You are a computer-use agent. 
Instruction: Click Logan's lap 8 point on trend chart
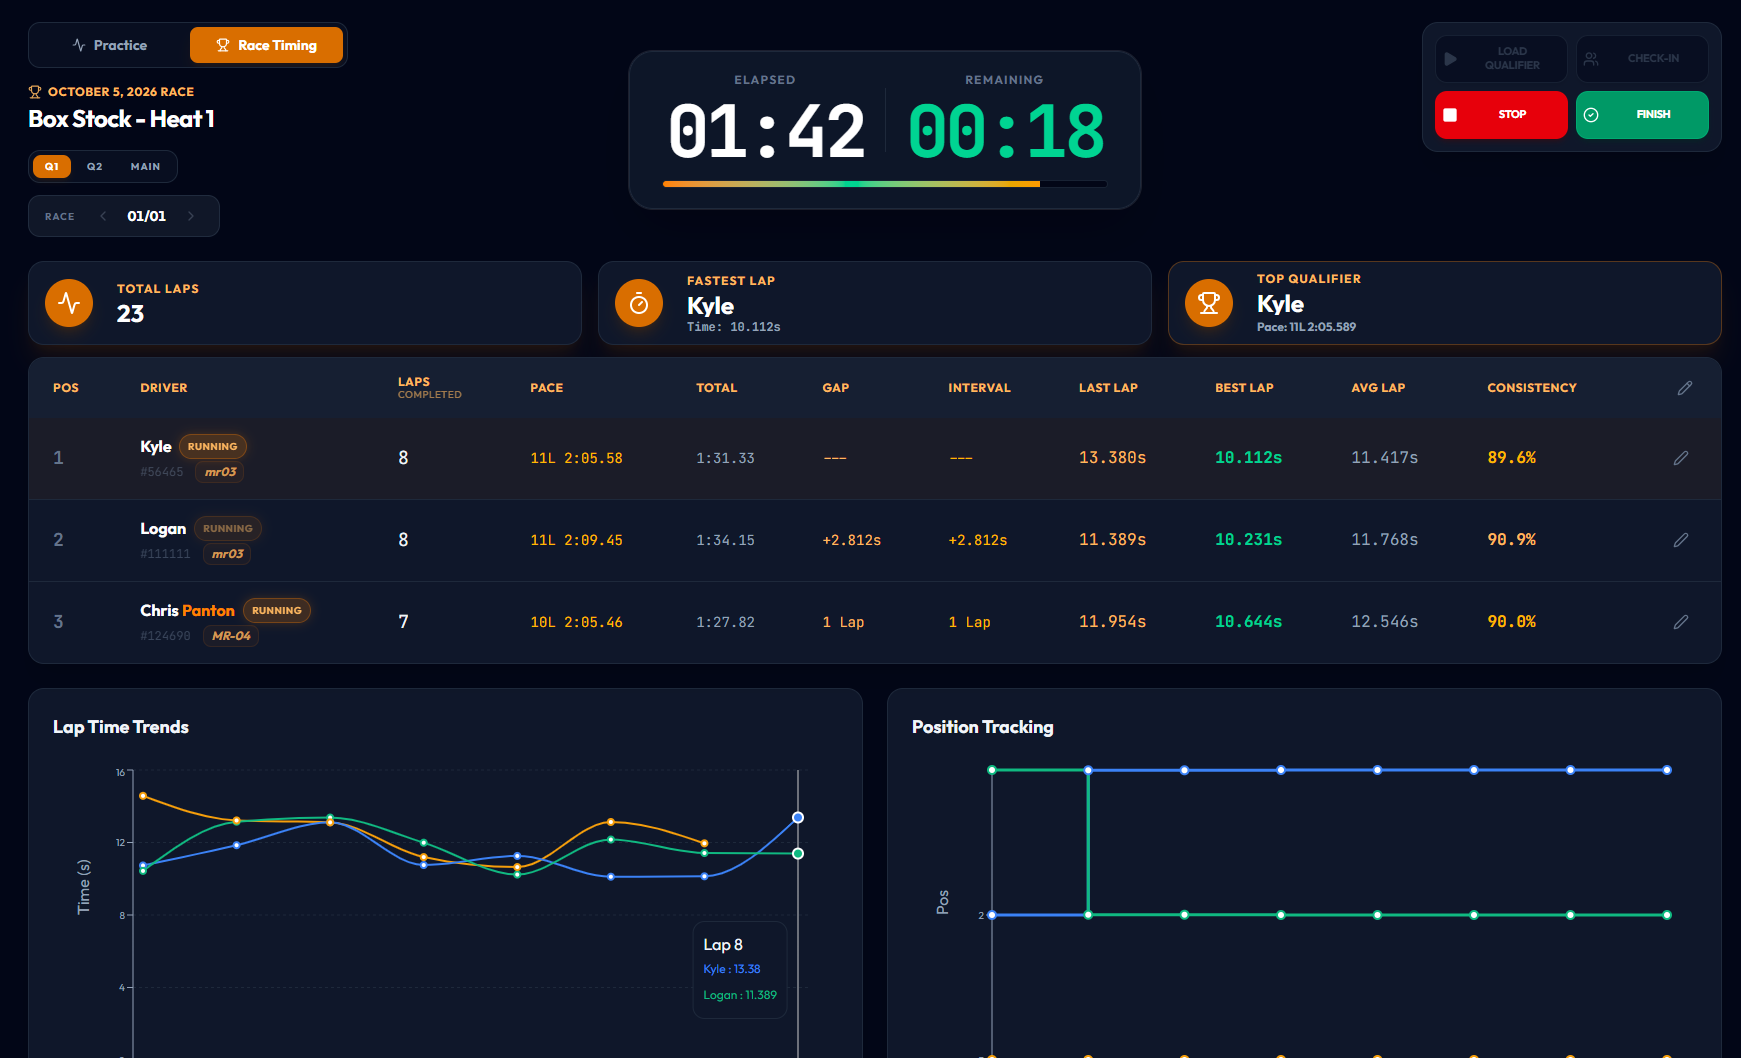tap(798, 854)
